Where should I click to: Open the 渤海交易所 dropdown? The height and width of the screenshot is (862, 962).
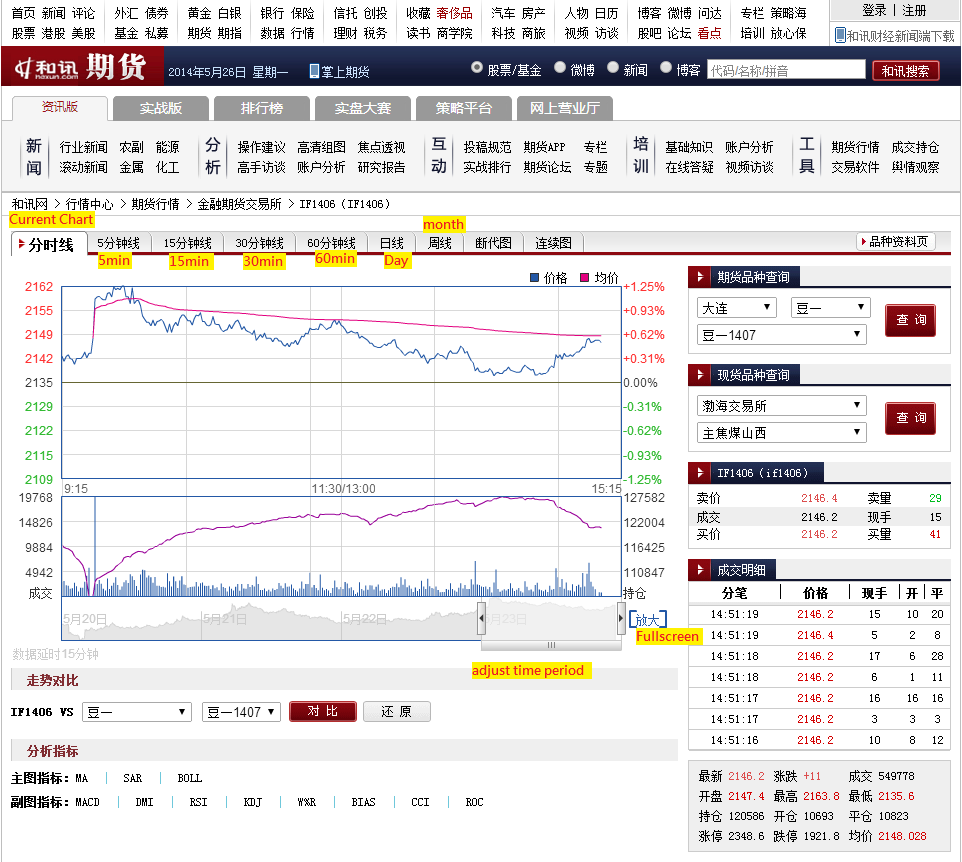(782, 406)
